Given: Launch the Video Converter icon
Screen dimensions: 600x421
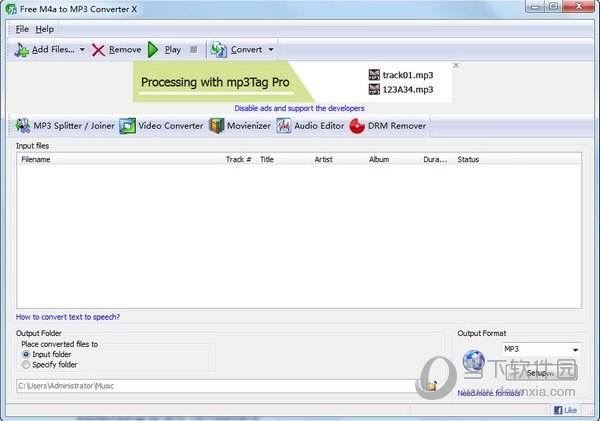Looking at the screenshot, I should tap(127, 126).
